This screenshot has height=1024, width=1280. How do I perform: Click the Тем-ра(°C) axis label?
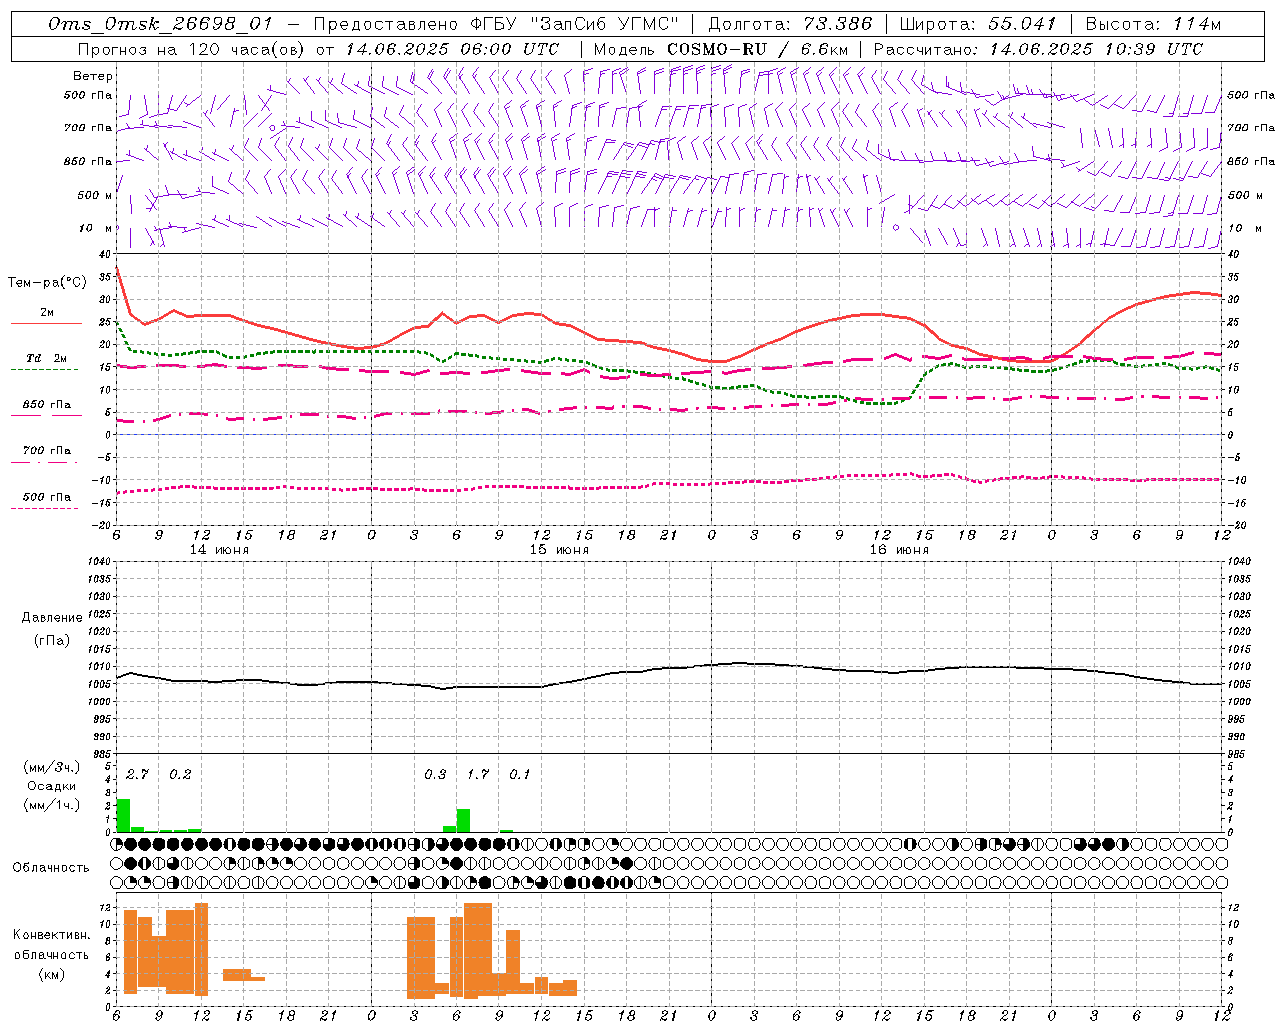47,283
